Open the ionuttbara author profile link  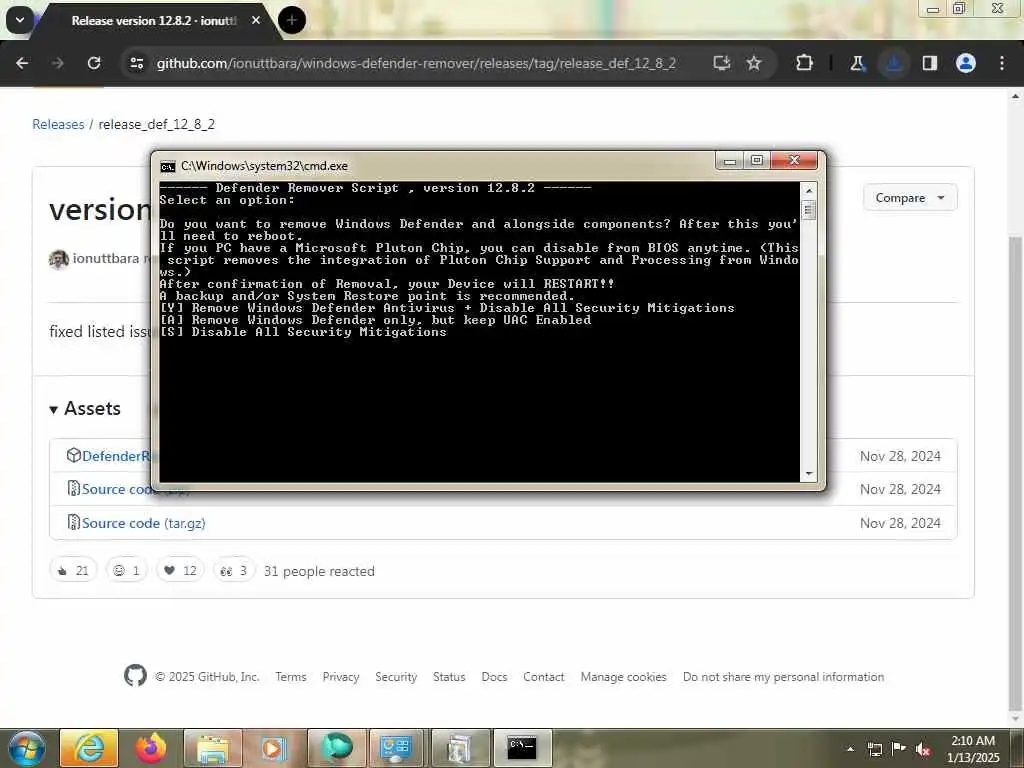tap(106, 259)
